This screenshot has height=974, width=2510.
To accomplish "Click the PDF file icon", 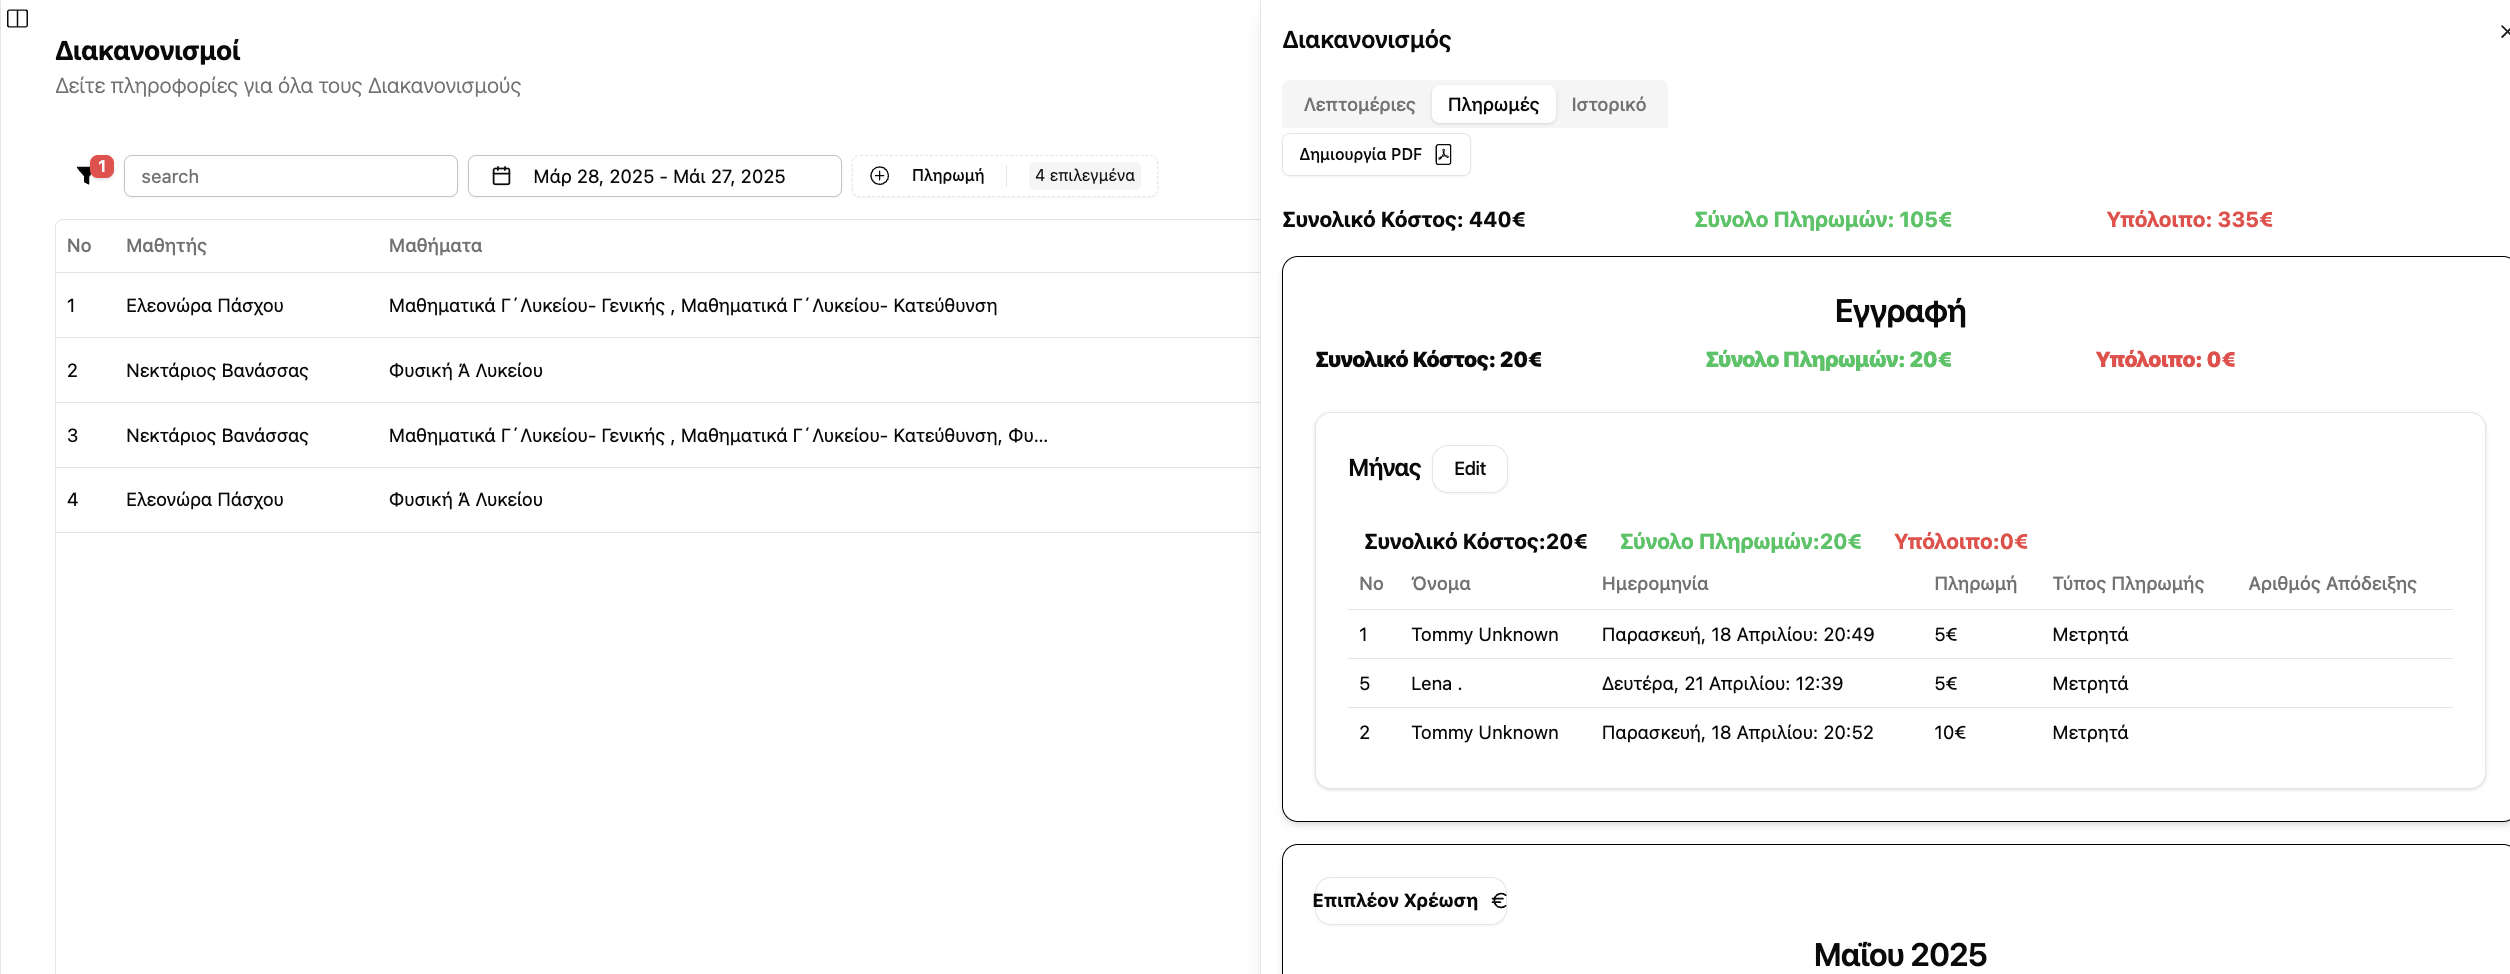I will pos(1443,154).
